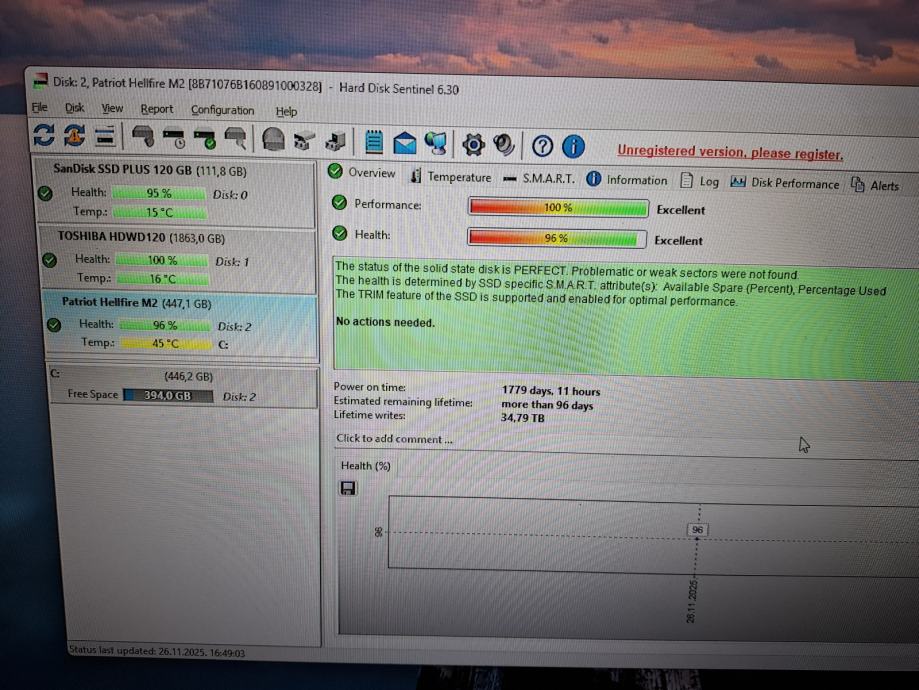
Task: Click green checkmark next to Performance label
Action: click(339, 203)
